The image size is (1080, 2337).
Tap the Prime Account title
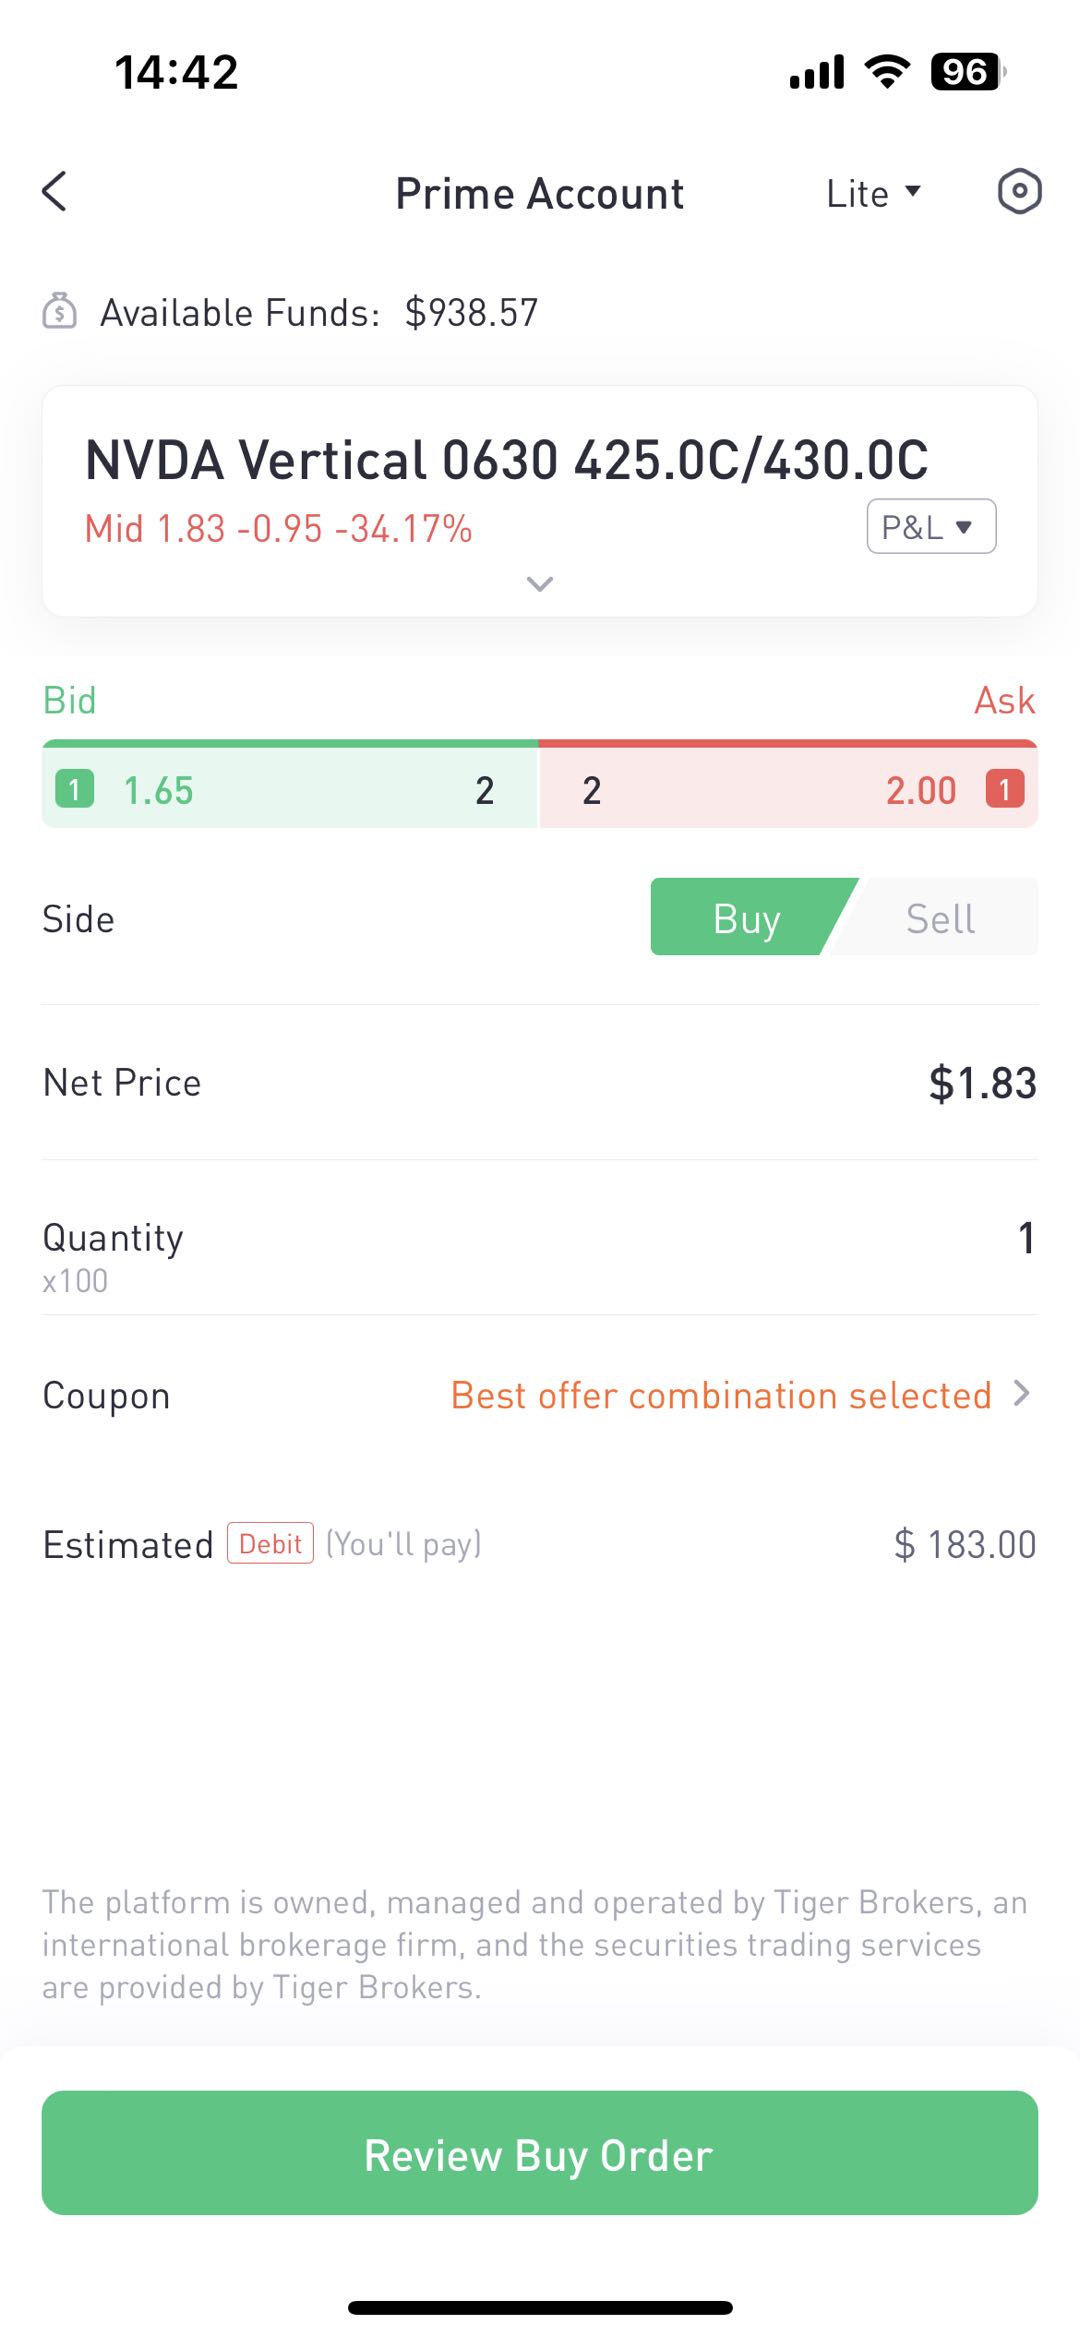pyautogui.click(x=540, y=193)
